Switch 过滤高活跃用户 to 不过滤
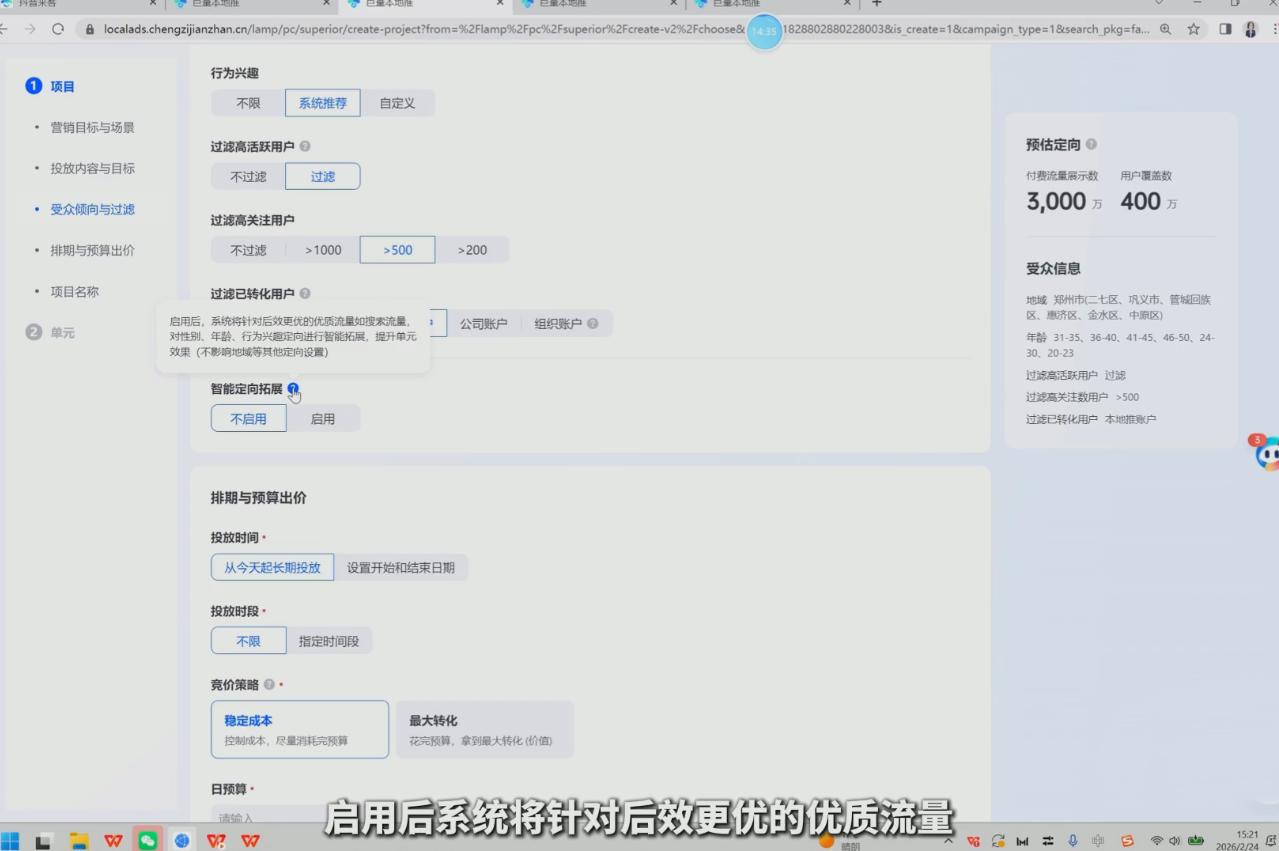 [247, 176]
